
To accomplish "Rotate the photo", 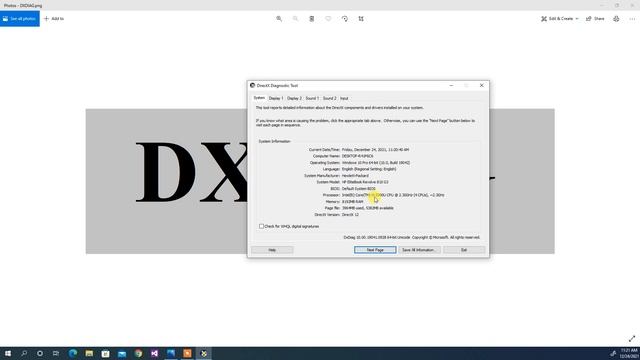I will click(x=345, y=19).
